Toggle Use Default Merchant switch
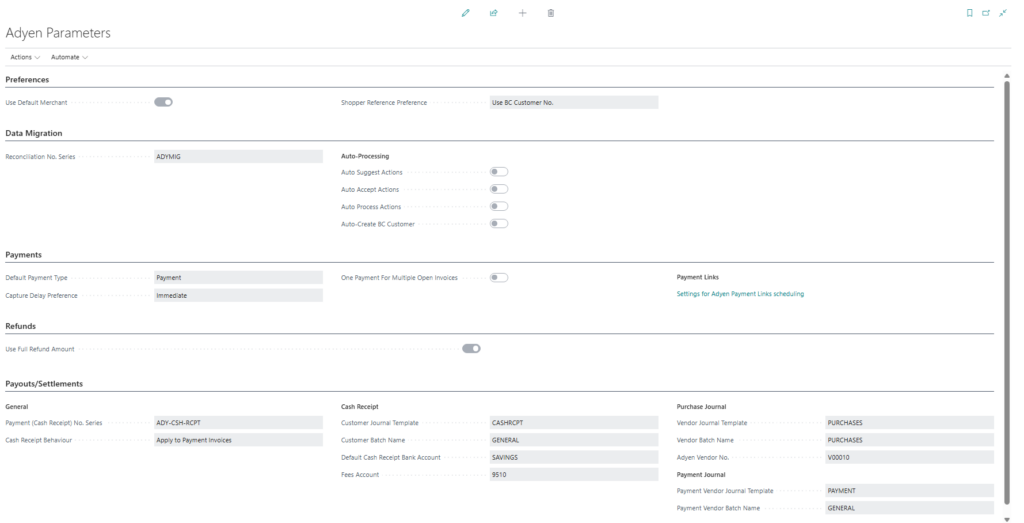 click(163, 102)
